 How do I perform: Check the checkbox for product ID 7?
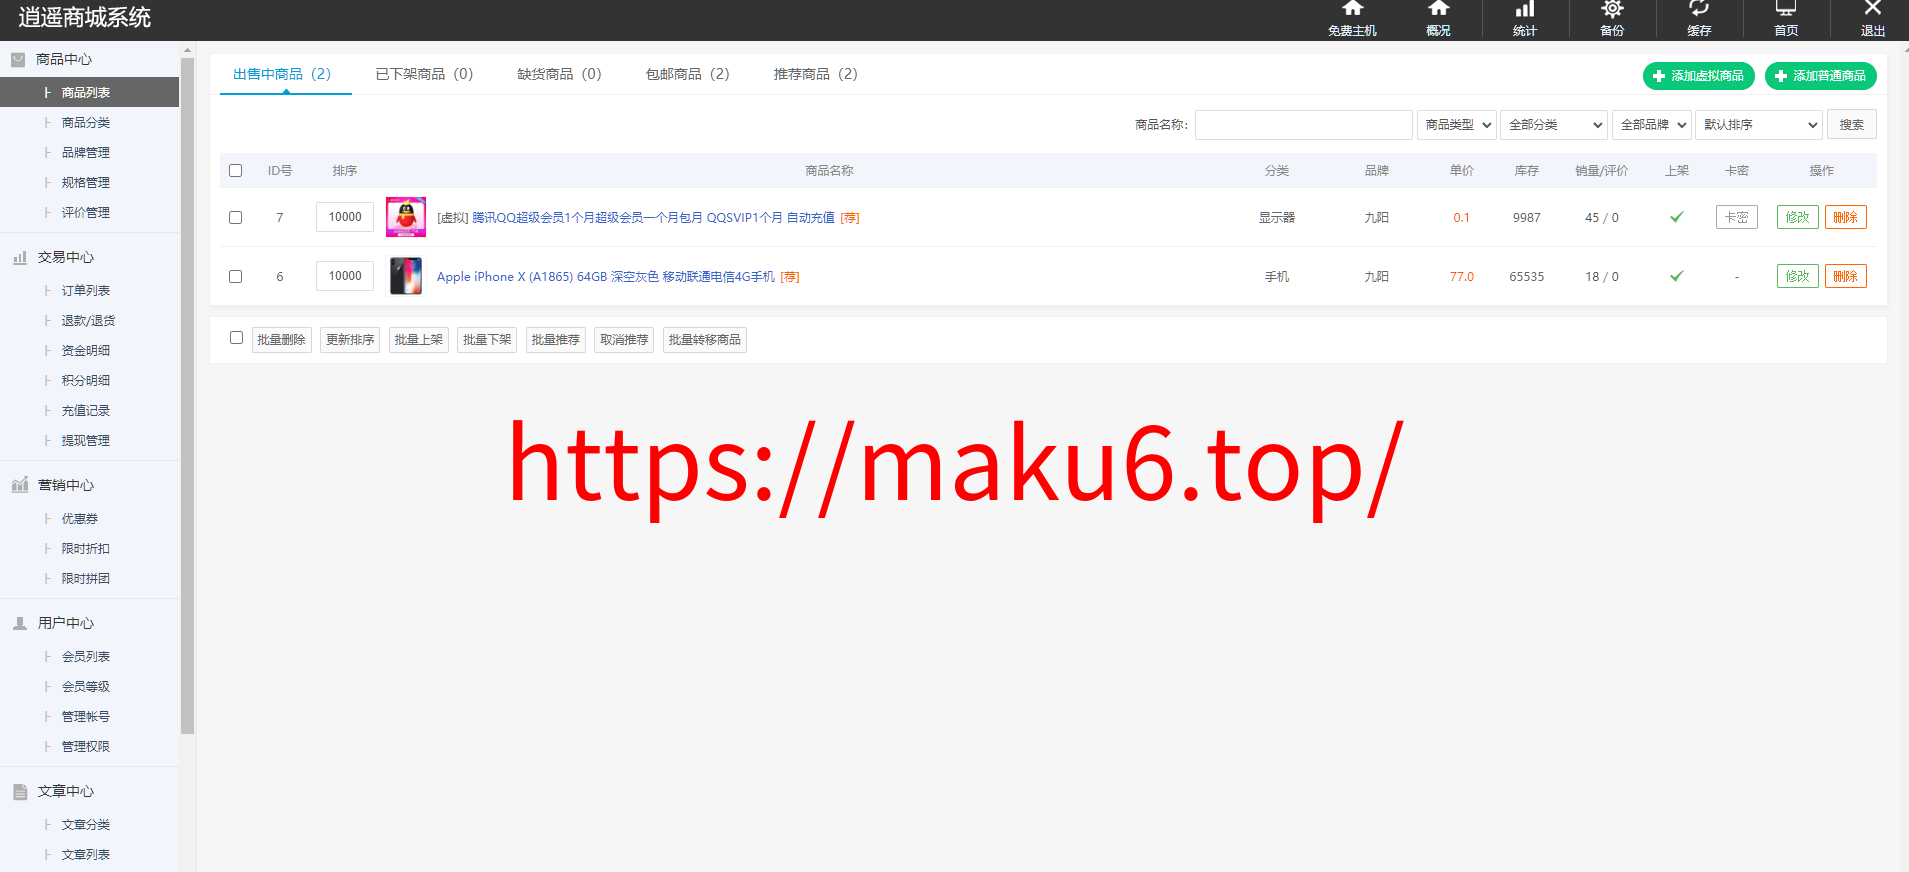(236, 217)
